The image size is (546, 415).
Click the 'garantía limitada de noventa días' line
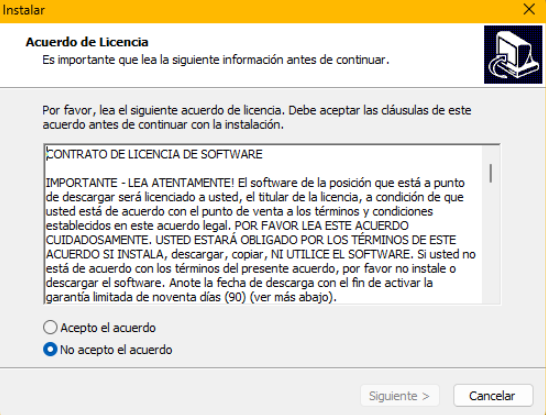[x=191, y=297]
